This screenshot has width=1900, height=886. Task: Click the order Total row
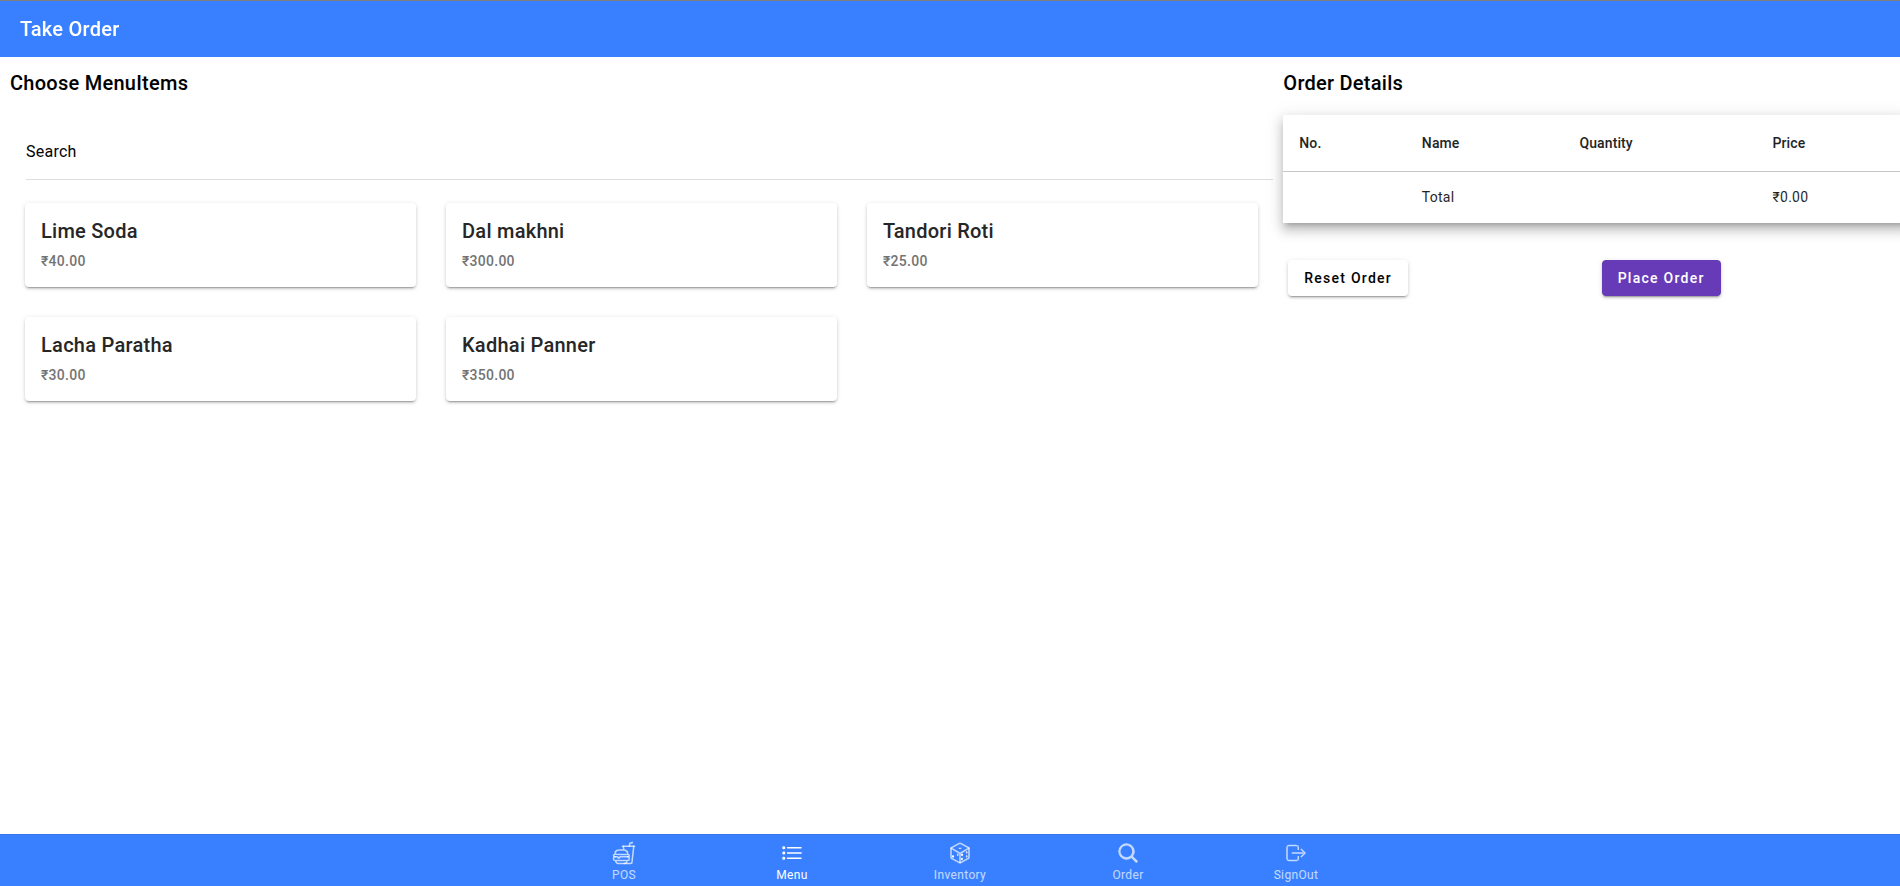point(1590,197)
